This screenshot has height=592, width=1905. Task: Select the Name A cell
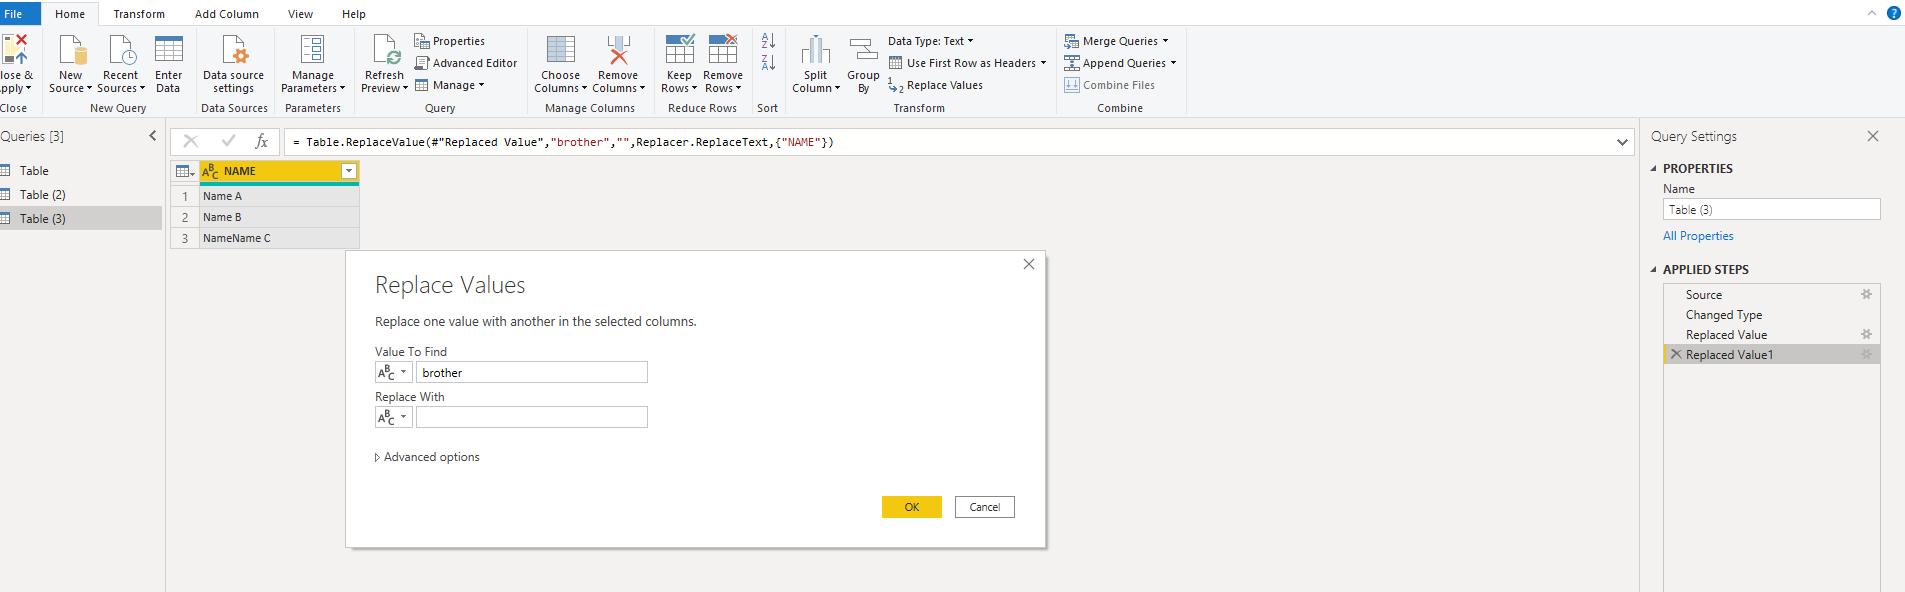tap(279, 196)
